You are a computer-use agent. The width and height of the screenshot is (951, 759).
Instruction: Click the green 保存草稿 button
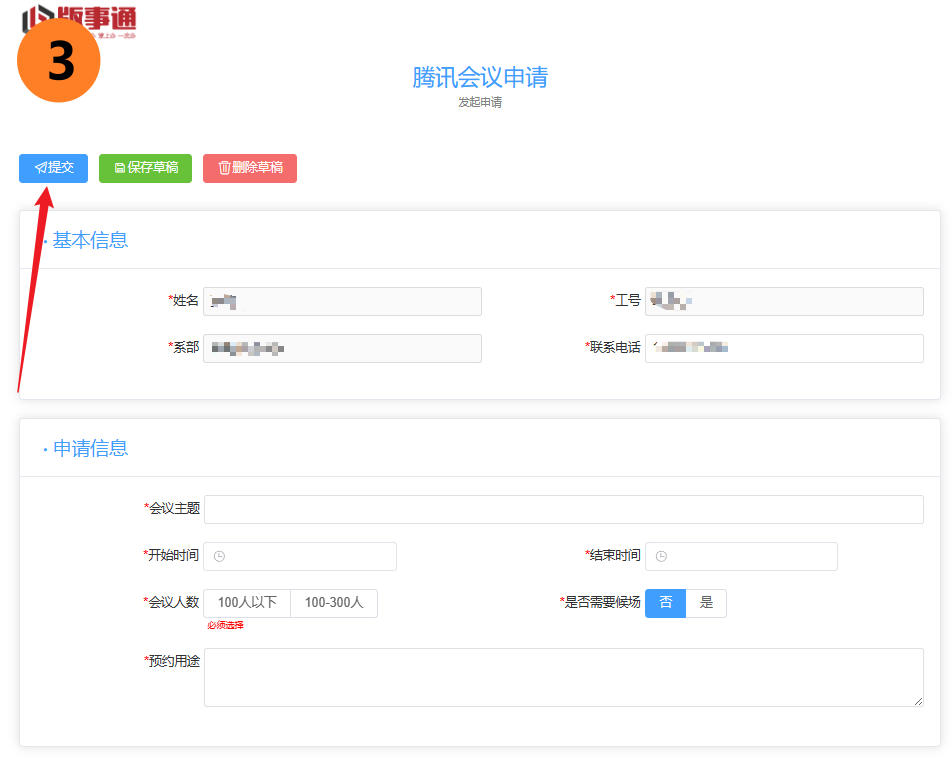tap(146, 168)
